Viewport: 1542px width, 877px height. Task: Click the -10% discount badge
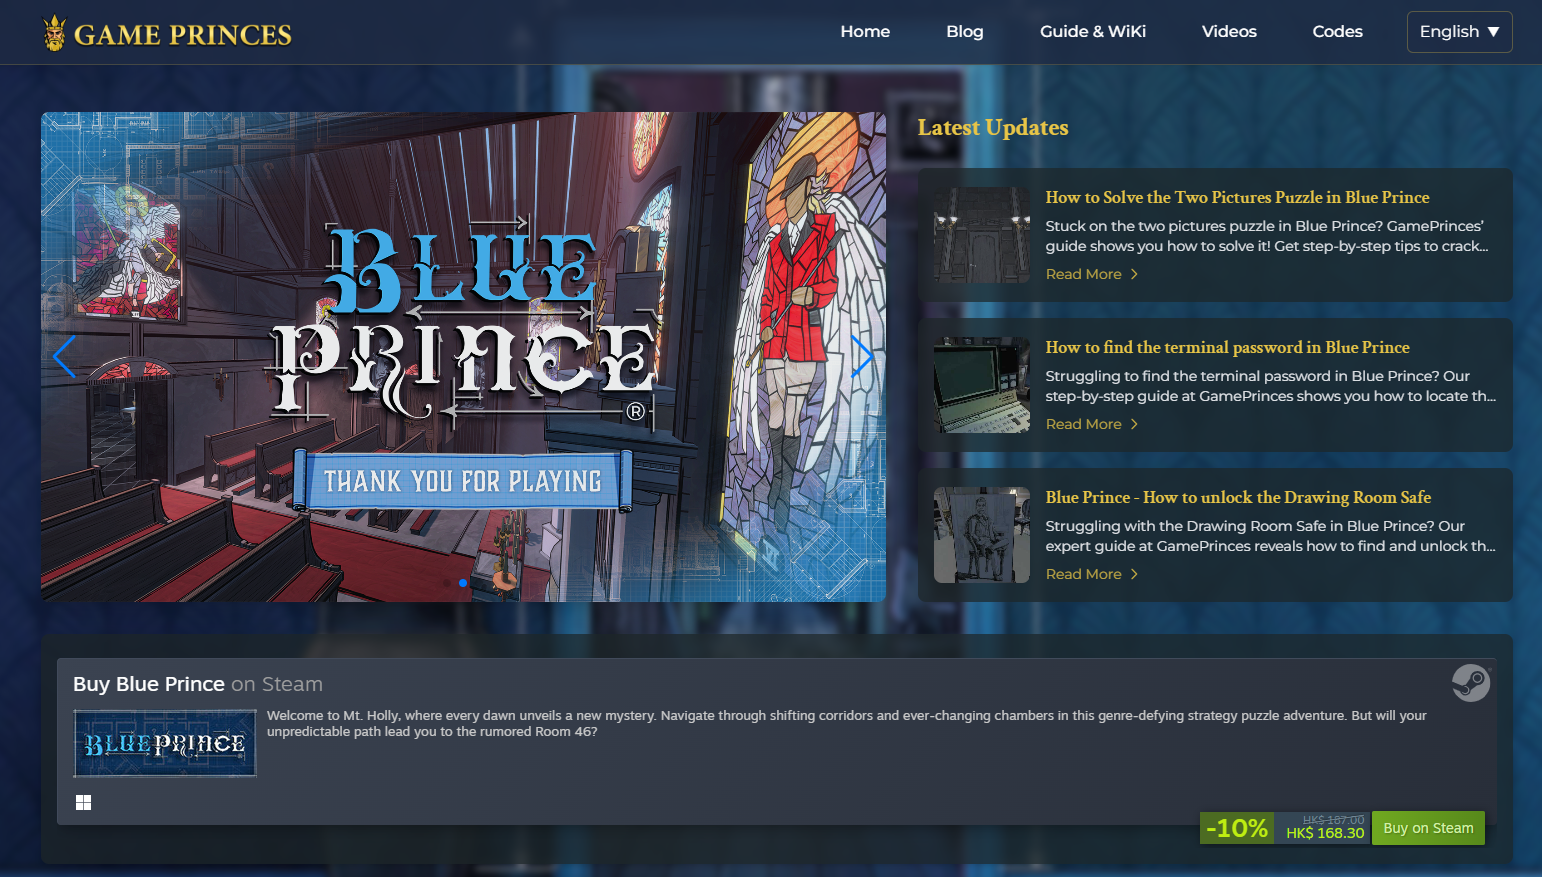coord(1237,828)
